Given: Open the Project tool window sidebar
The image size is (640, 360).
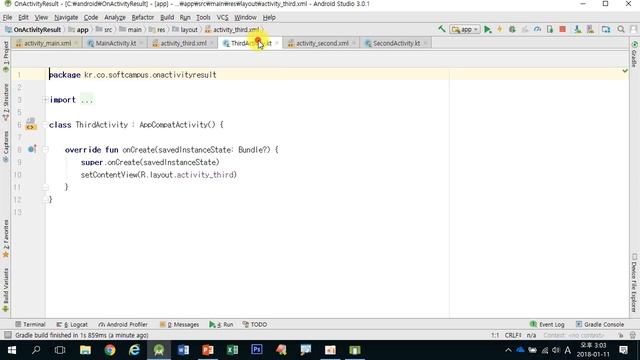Looking at the screenshot, I should point(6,57).
